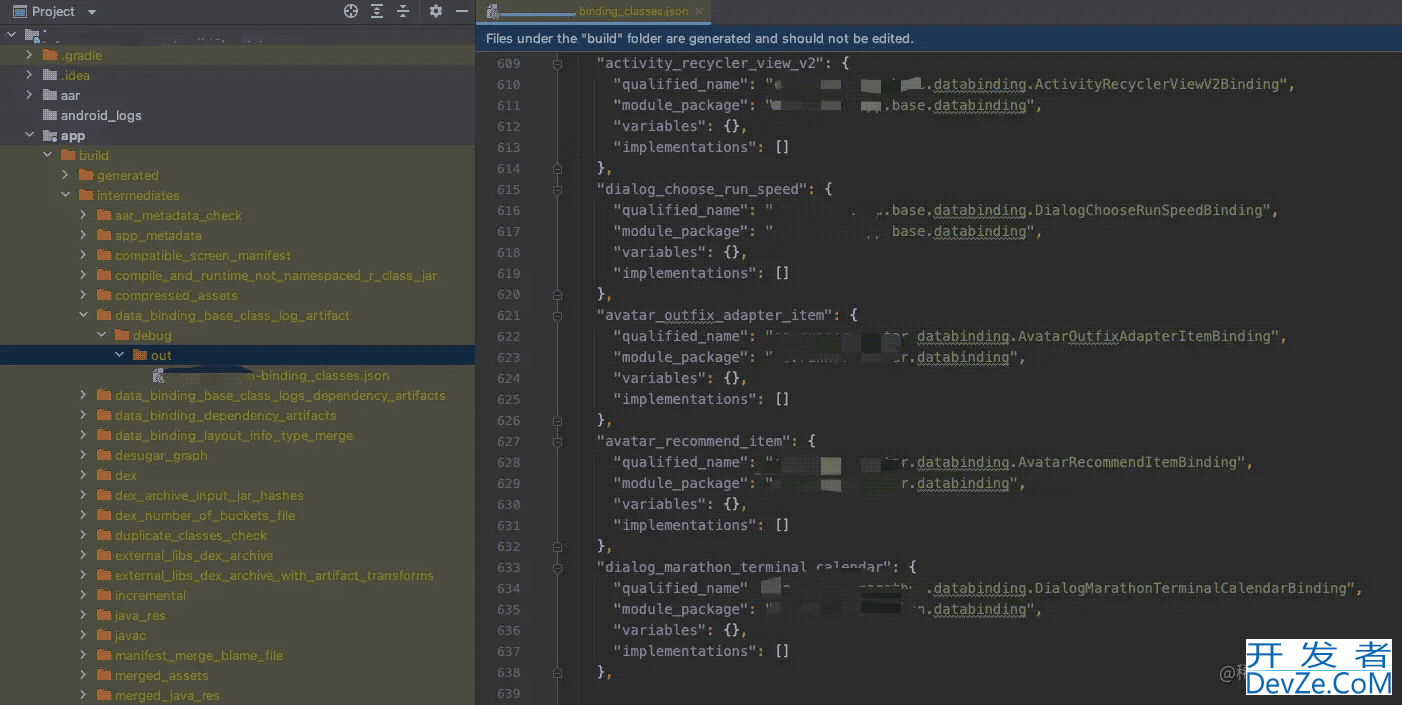Collapse the debug folder chevron
The height and width of the screenshot is (705, 1402).
102,335
